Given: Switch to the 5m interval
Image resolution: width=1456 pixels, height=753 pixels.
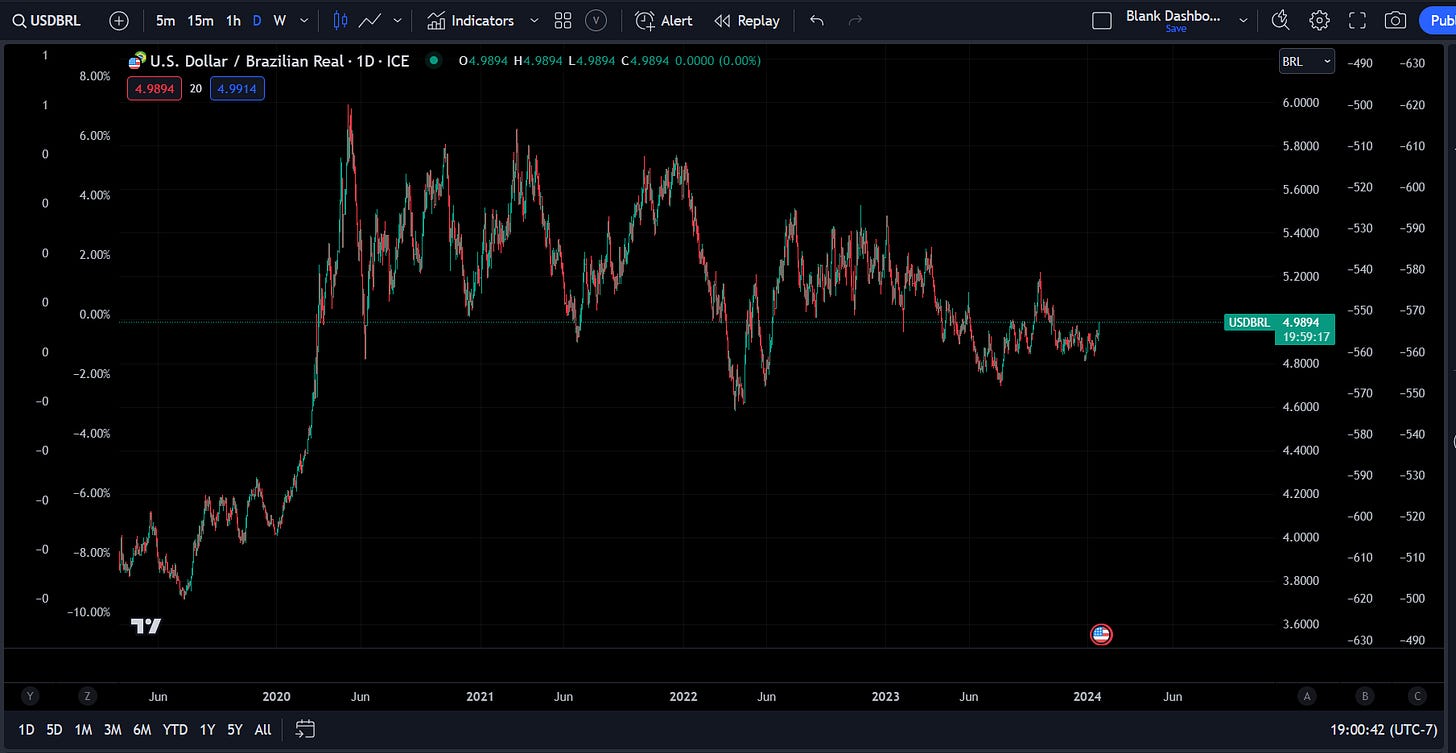Looking at the screenshot, I should point(166,20).
